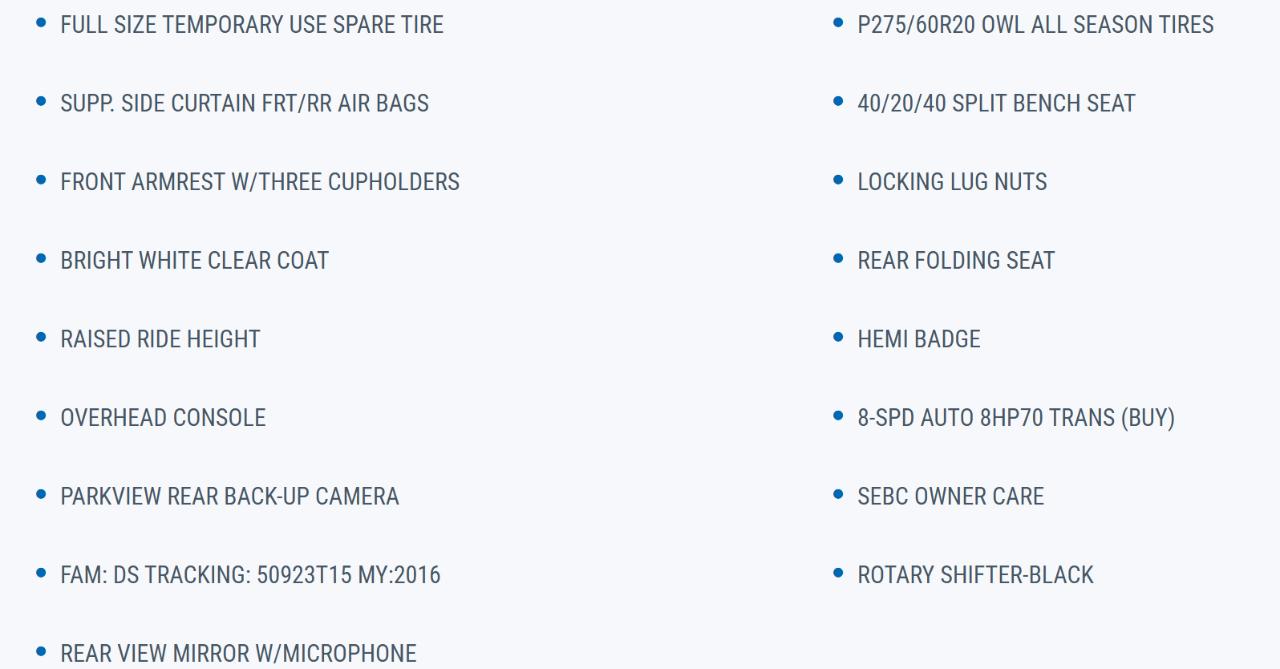The width and height of the screenshot is (1280, 669).
Task: Select the Locking Lug Nuts item
Action: point(952,182)
